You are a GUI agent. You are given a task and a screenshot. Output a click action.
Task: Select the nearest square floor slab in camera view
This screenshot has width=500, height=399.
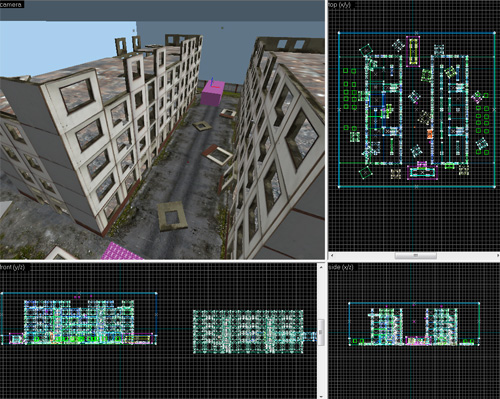[x=172, y=216]
